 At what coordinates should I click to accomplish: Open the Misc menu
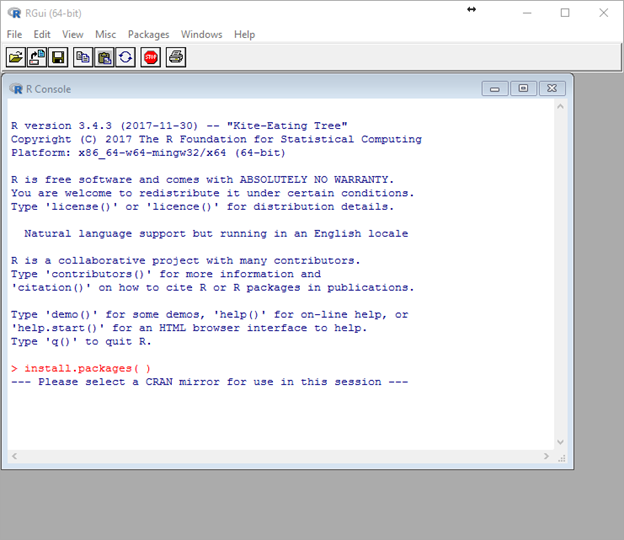tap(105, 34)
